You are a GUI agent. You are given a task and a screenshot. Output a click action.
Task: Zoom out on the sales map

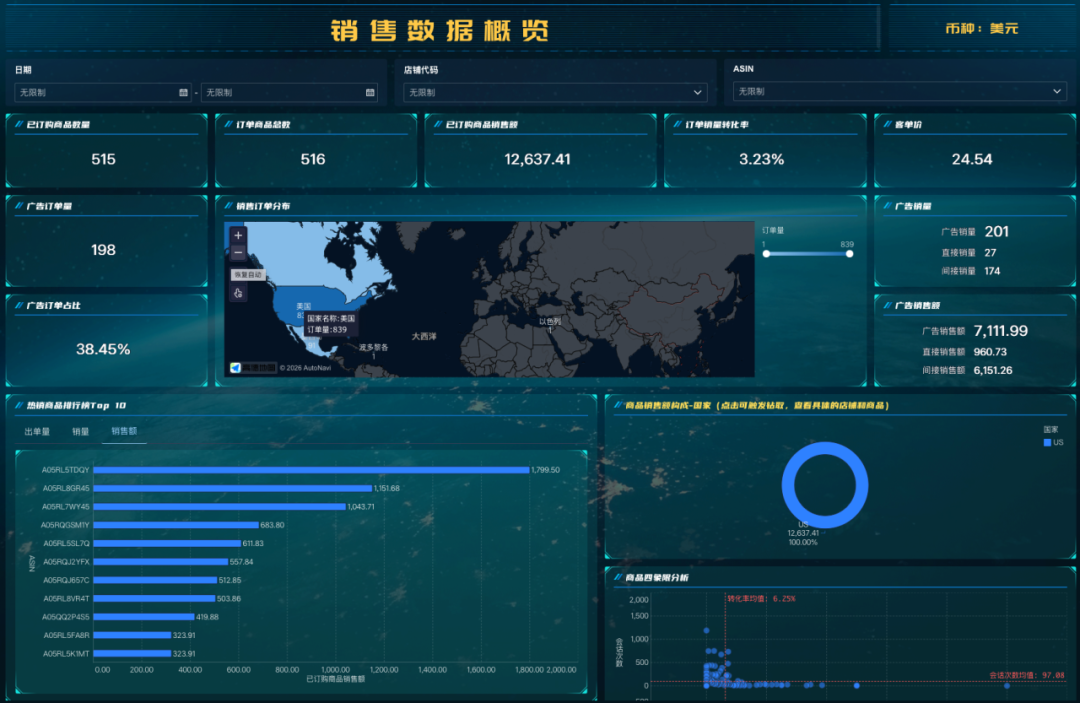[x=238, y=253]
